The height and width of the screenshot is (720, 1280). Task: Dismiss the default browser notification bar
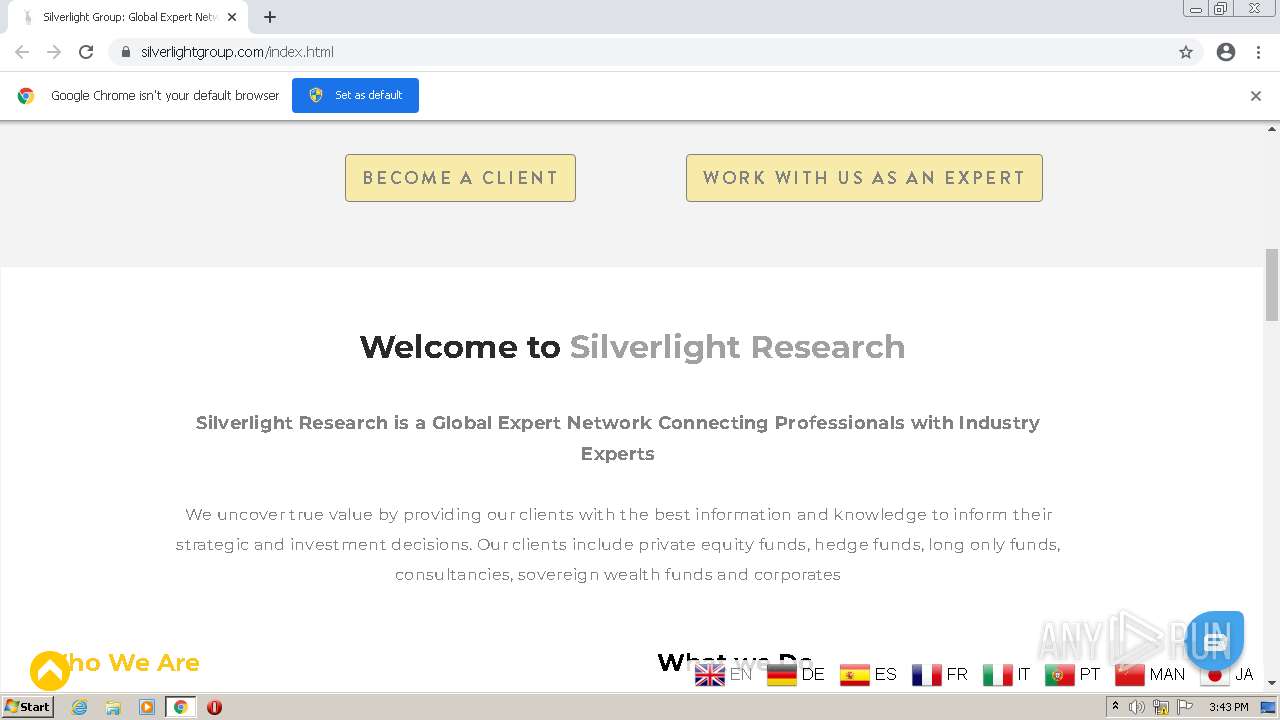1256,96
